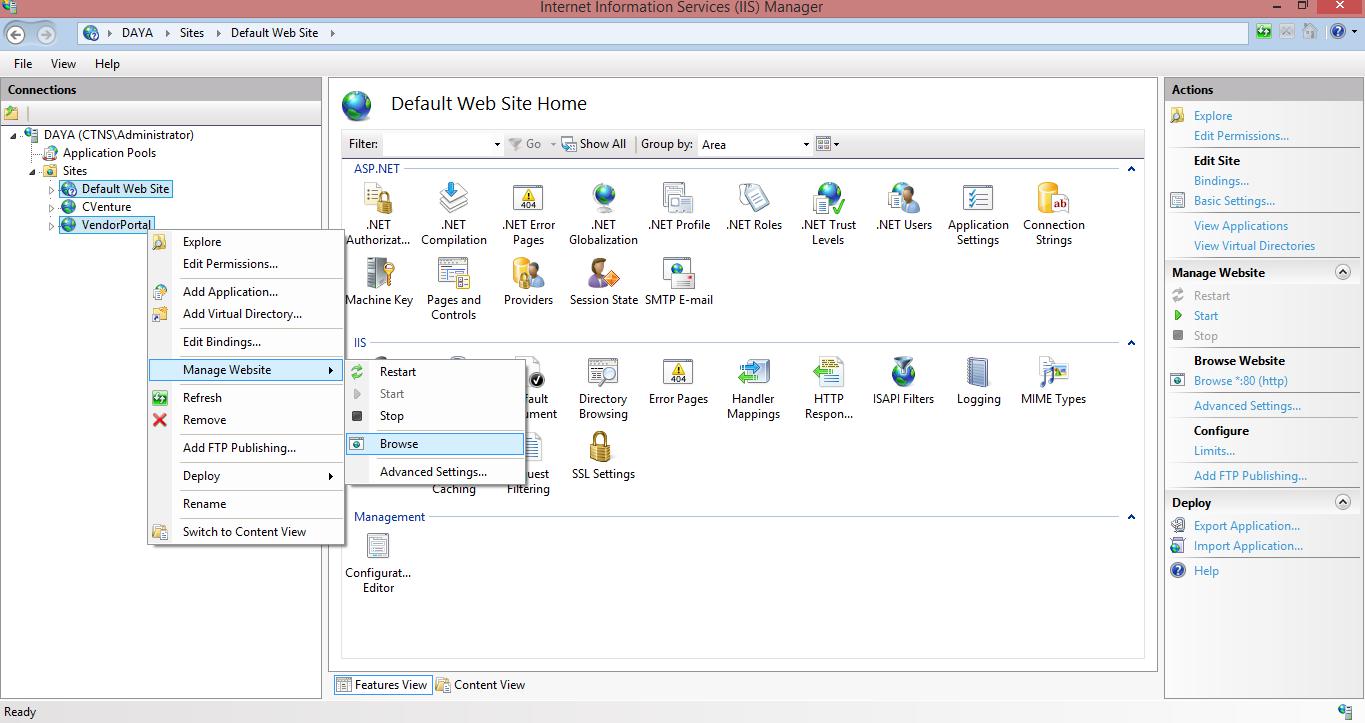Image resolution: width=1365 pixels, height=723 pixels.
Task: Expand the CVenture site node
Action: click(52, 208)
